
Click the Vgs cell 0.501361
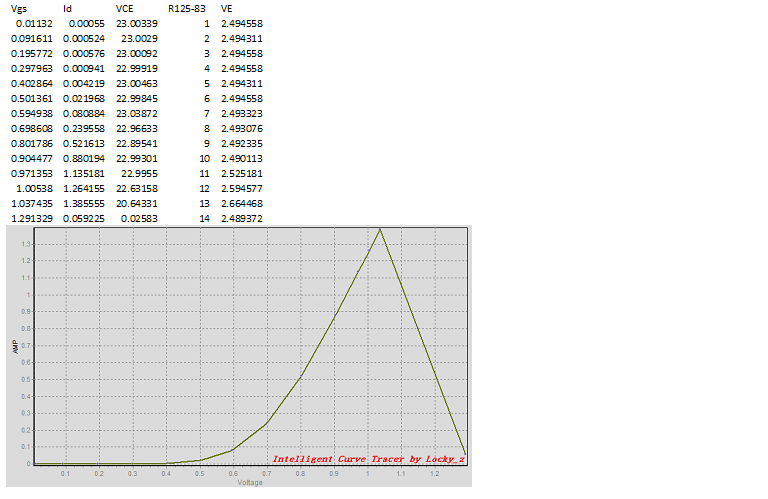coord(31,98)
